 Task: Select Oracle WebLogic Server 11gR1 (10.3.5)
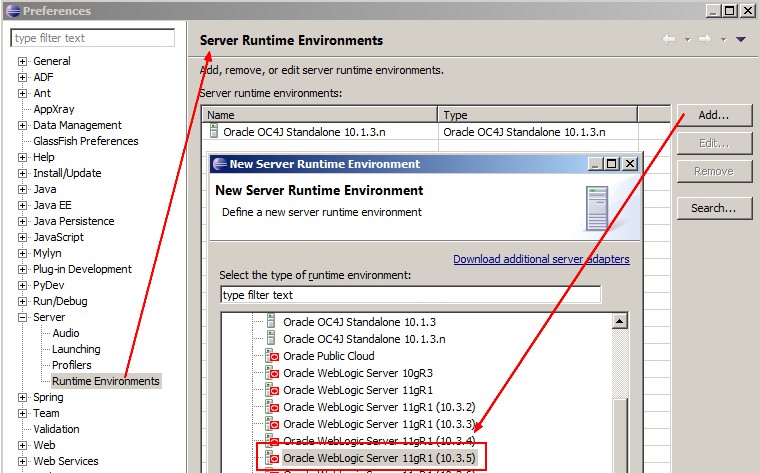[379, 458]
